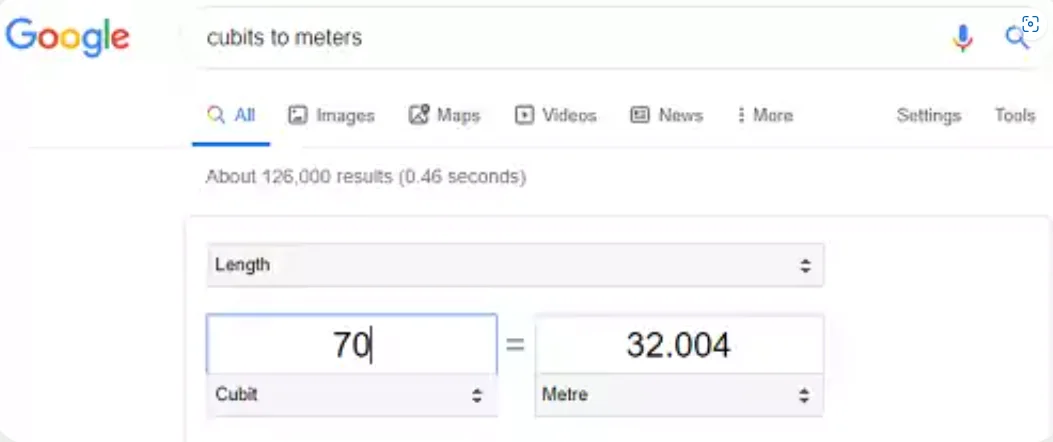Image resolution: width=1053 pixels, height=442 pixels.
Task: Expand the Cubit unit dropdown
Action: (351, 395)
